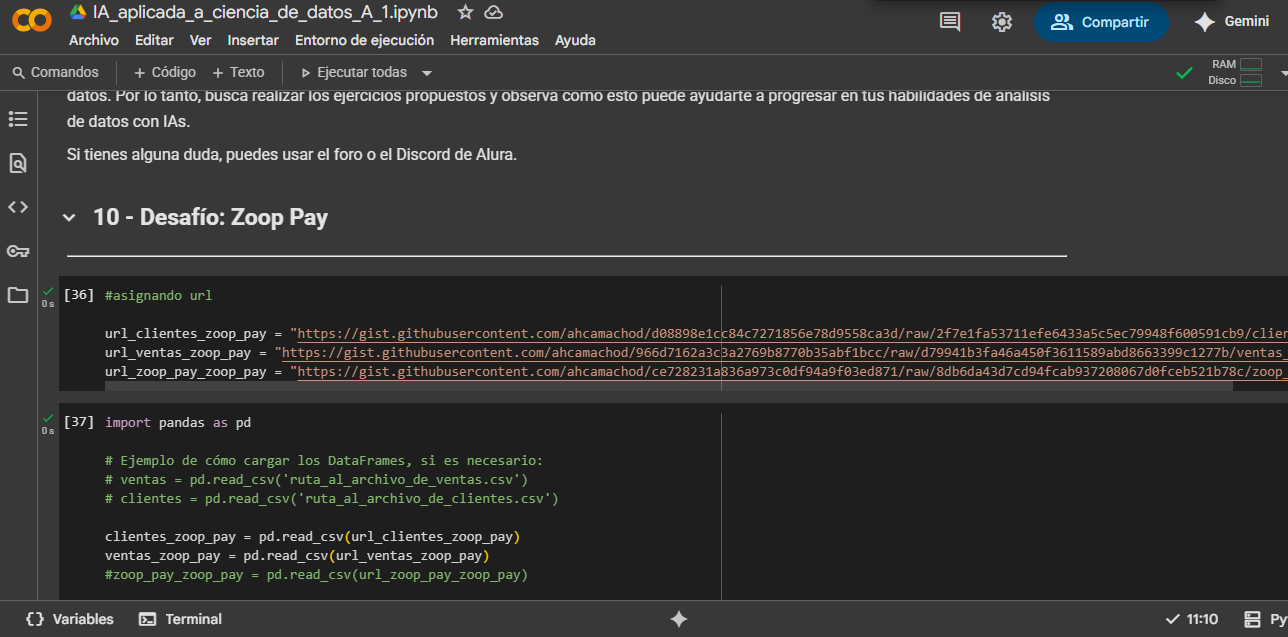Star the notebook
The height and width of the screenshot is (637, 1288).
pyautogui.click(x=465, y=12)
